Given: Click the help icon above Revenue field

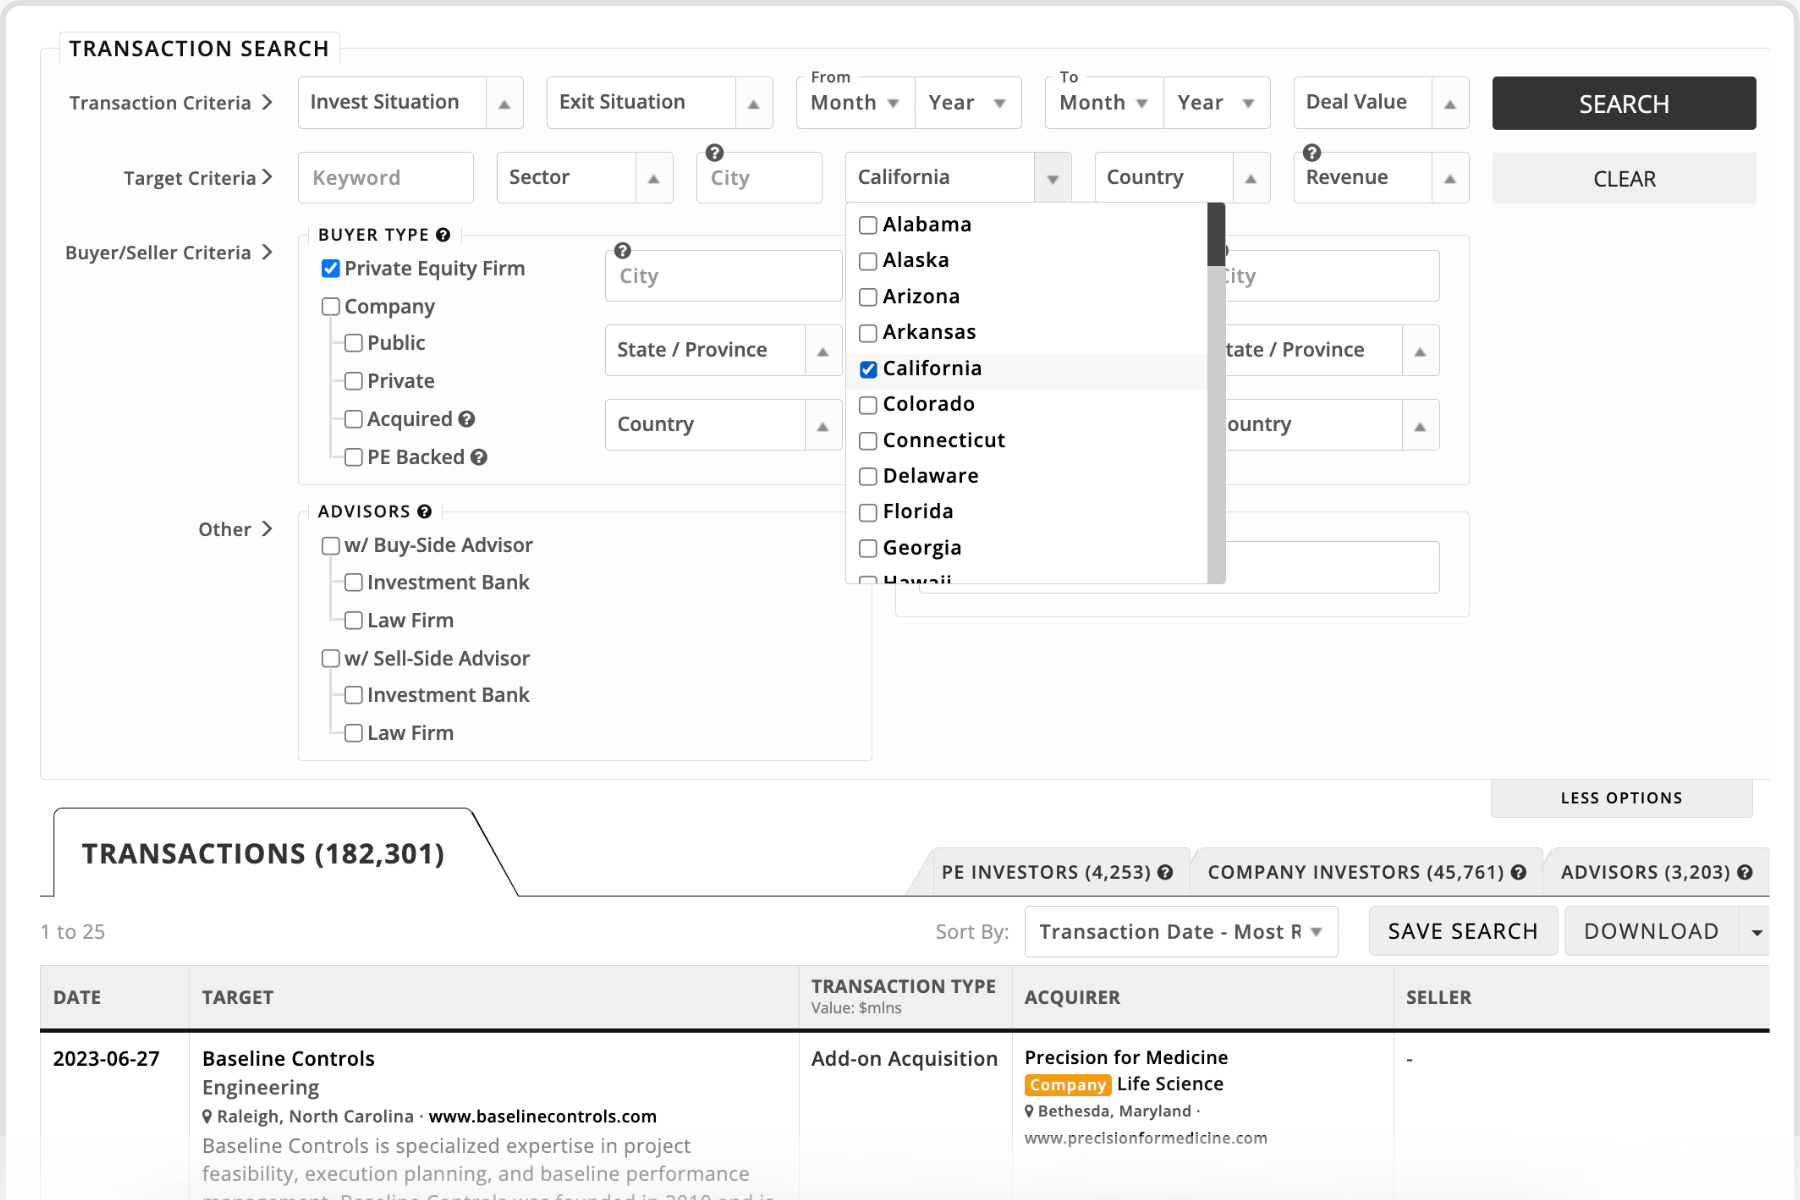Looking at the screenshot, I should (1312, 153).
